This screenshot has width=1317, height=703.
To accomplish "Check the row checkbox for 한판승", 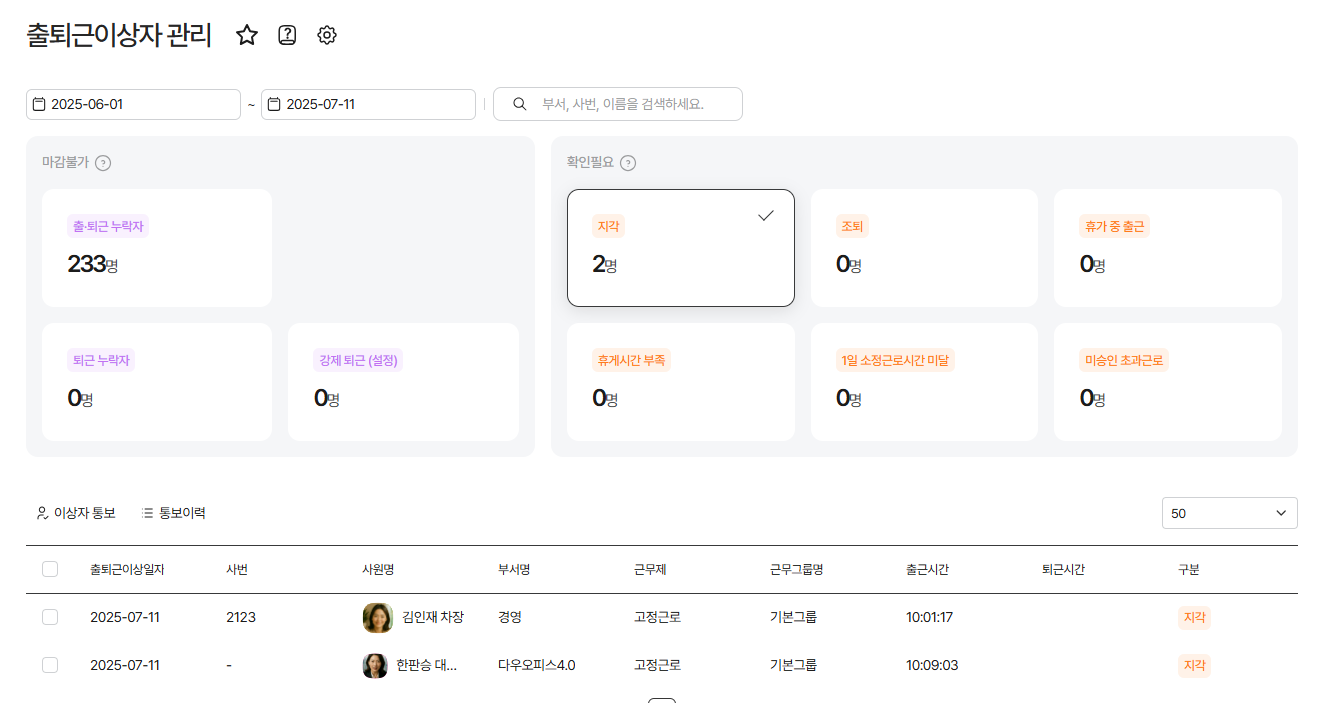I will coord(50,665).
